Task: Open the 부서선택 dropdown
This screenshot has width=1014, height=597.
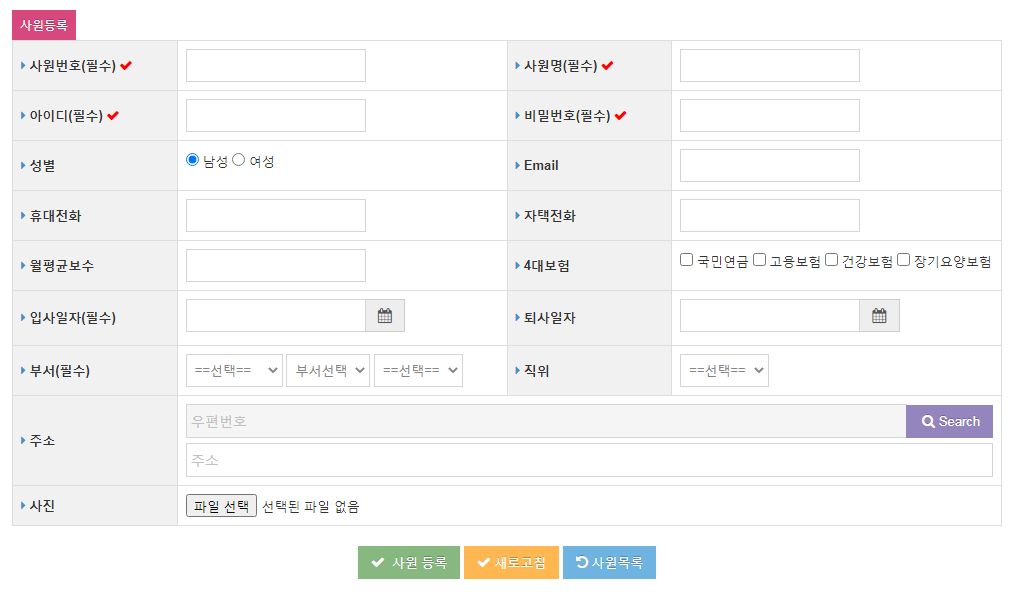Action: click(327, 370)
